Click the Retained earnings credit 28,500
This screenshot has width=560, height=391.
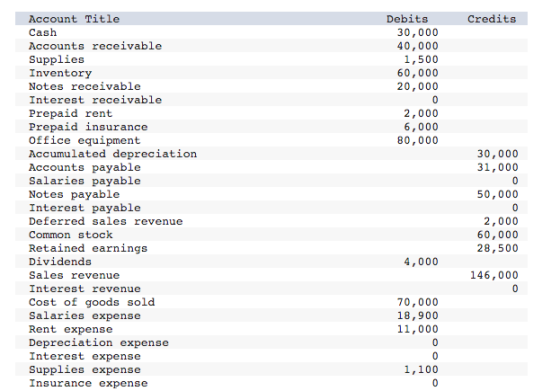point(498,249)
